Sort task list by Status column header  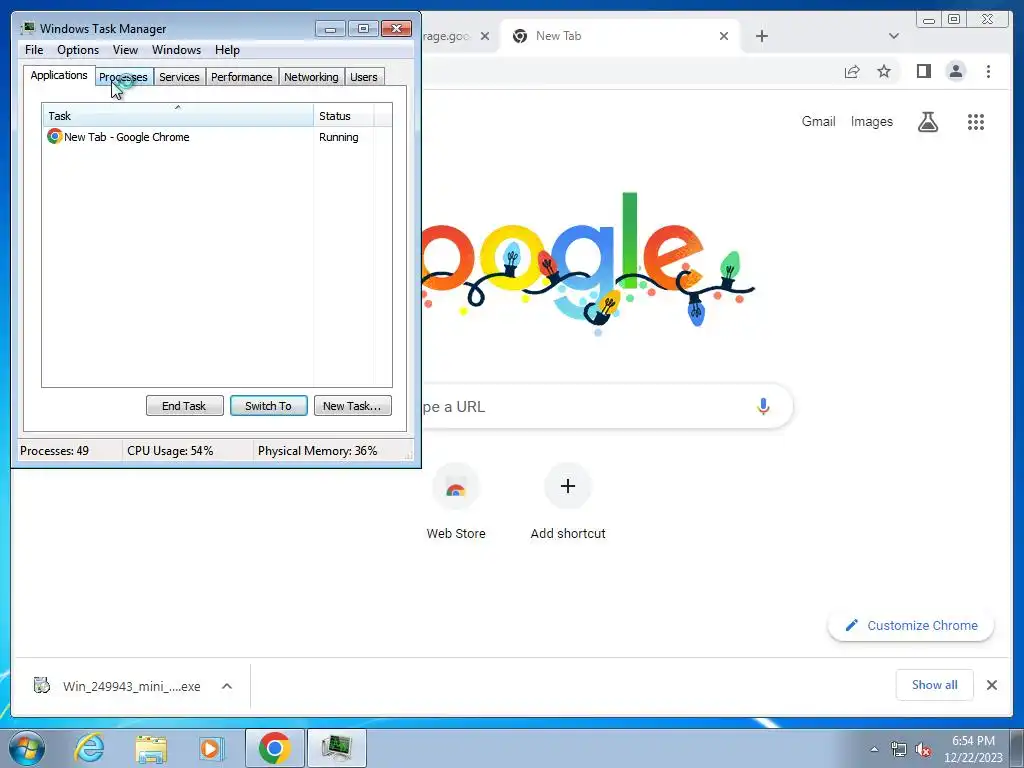pyautogui.click(x=344, y=116)
